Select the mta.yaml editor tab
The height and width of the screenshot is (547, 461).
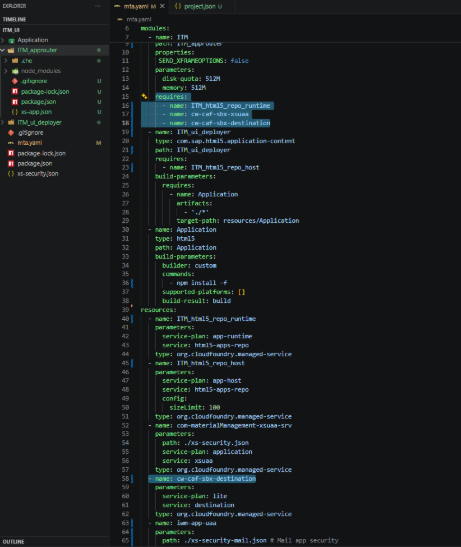135,6
